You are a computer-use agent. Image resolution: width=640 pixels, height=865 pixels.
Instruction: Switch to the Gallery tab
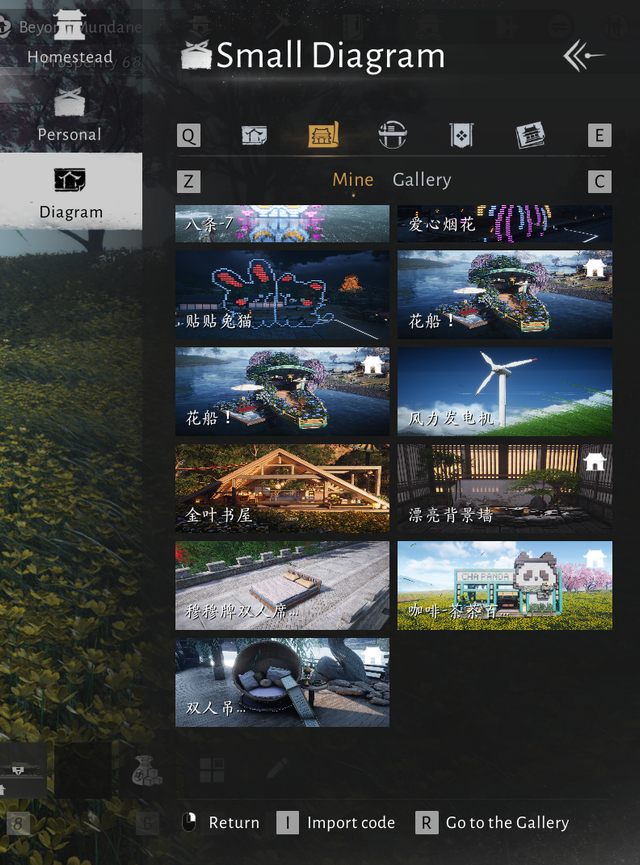[422, 180]
